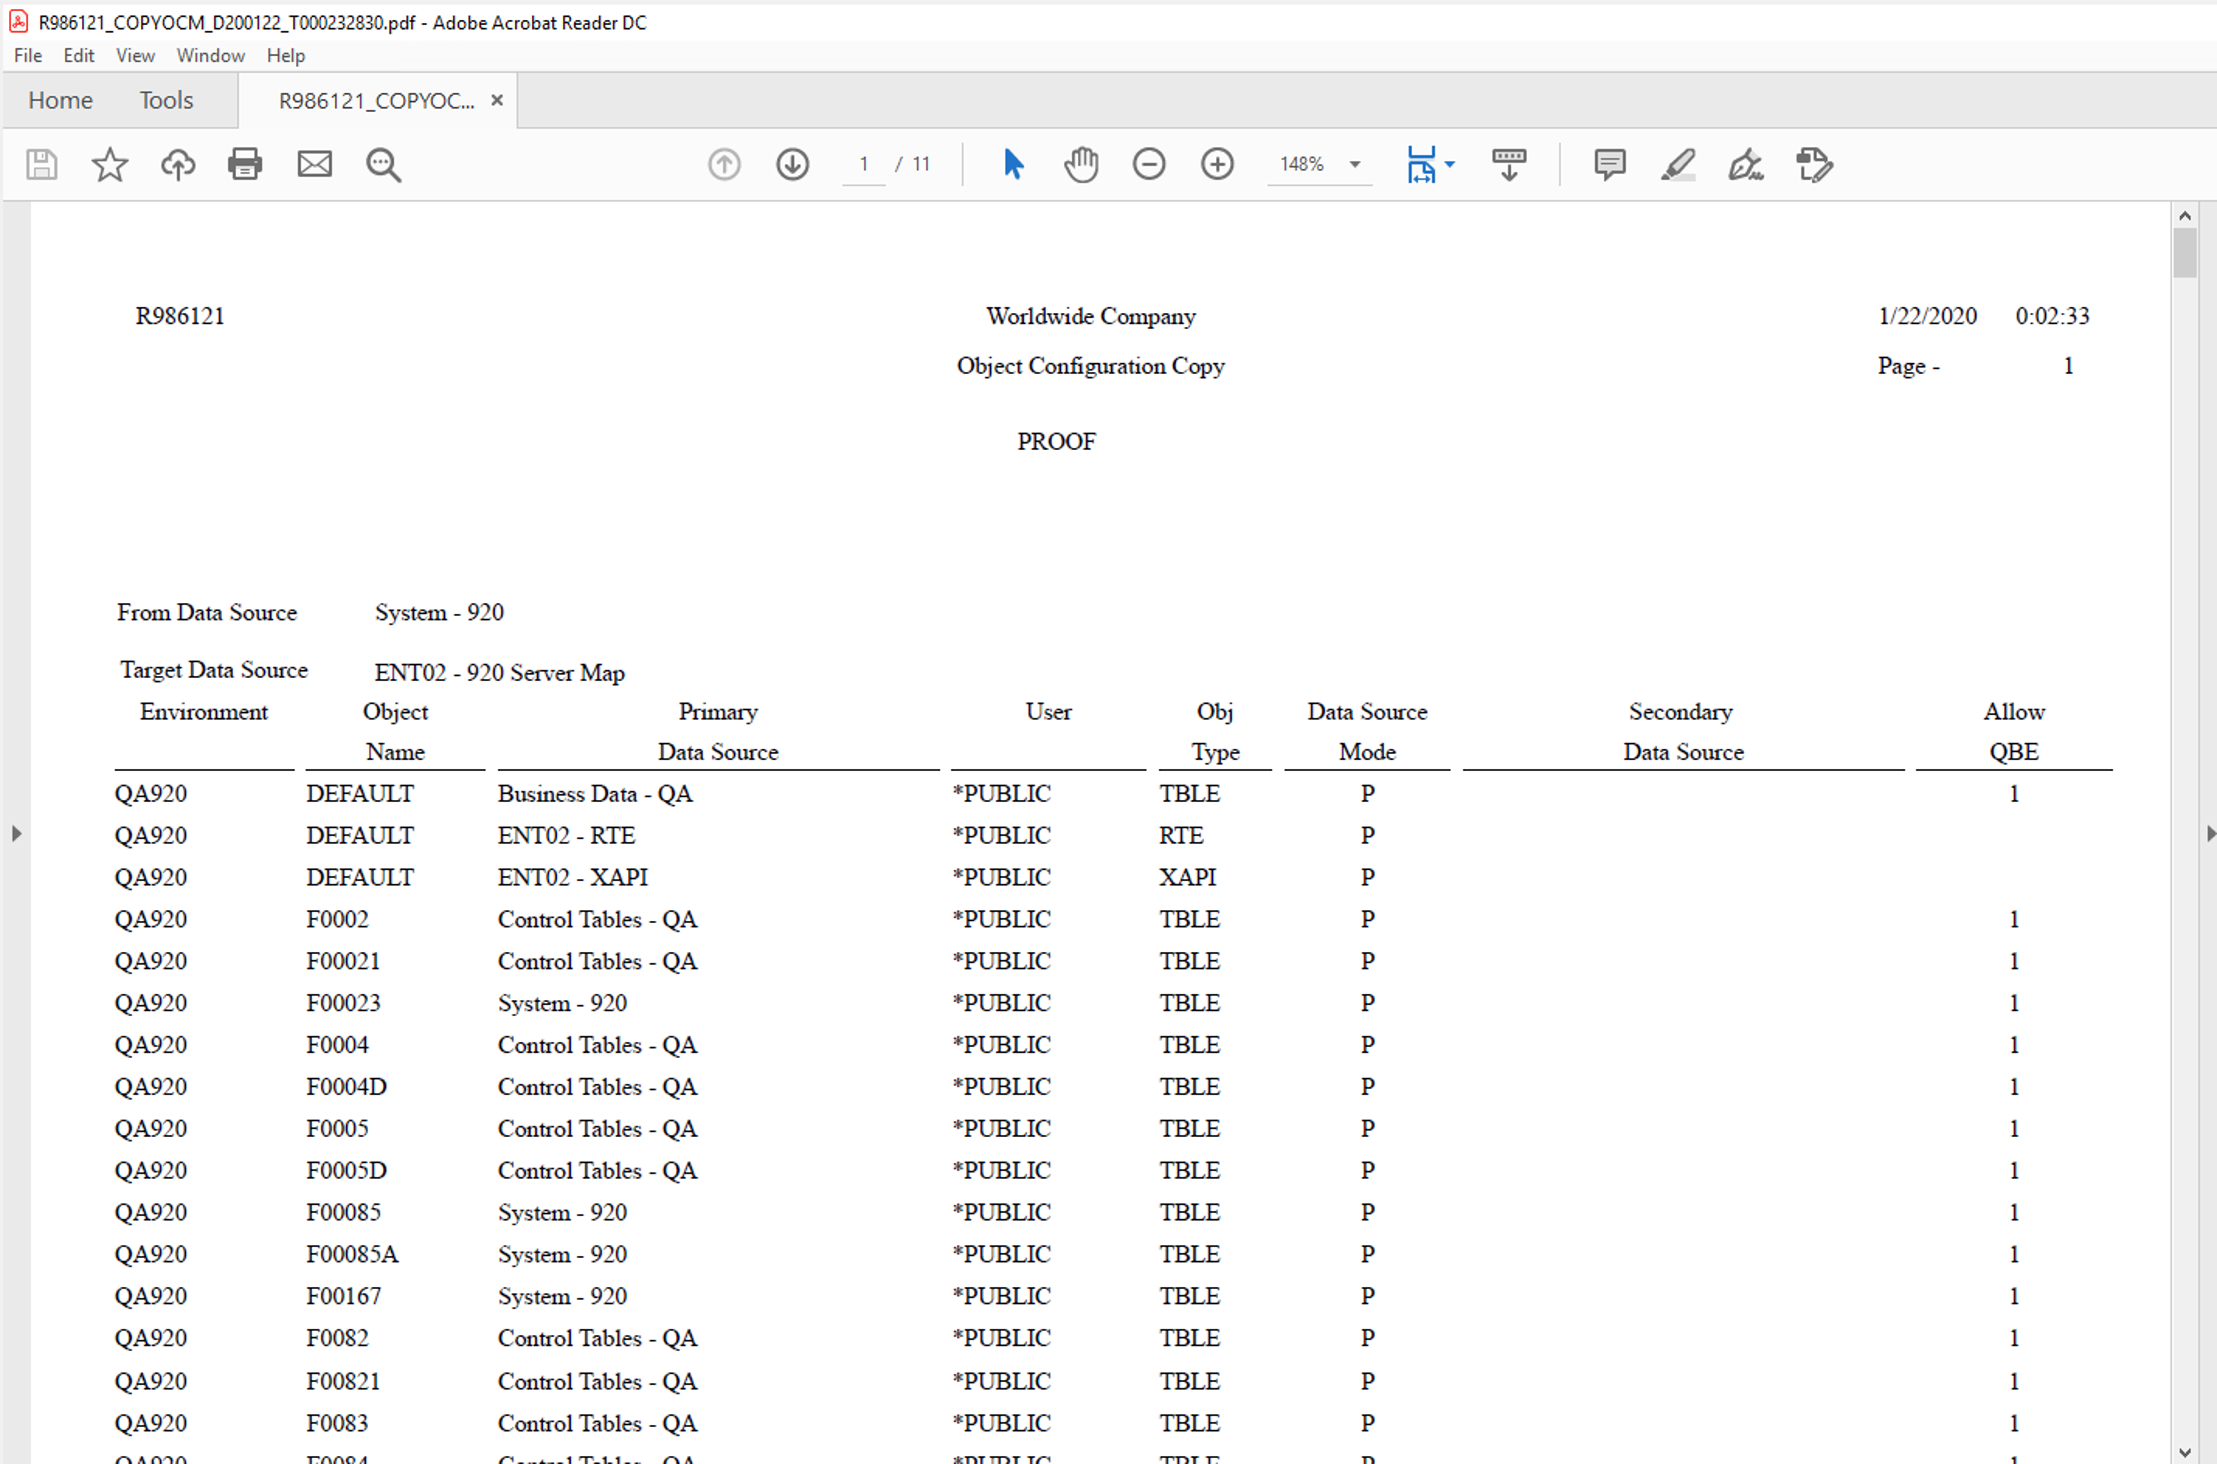Screen dimensions: 2217x1464
Task: Click the vertical scrollbar down arrow
Action: click(2185, 1452)
